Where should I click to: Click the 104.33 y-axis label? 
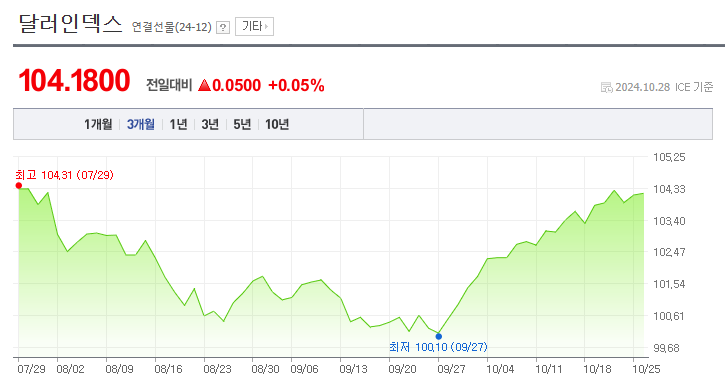tap(669, 189)
